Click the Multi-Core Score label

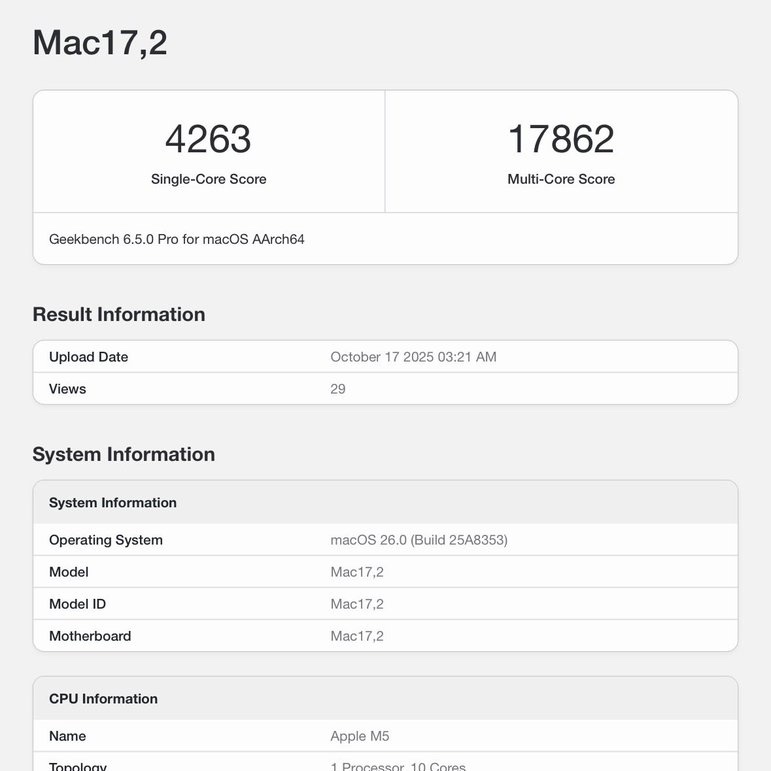pyautogui.click(x=561, y=179)
